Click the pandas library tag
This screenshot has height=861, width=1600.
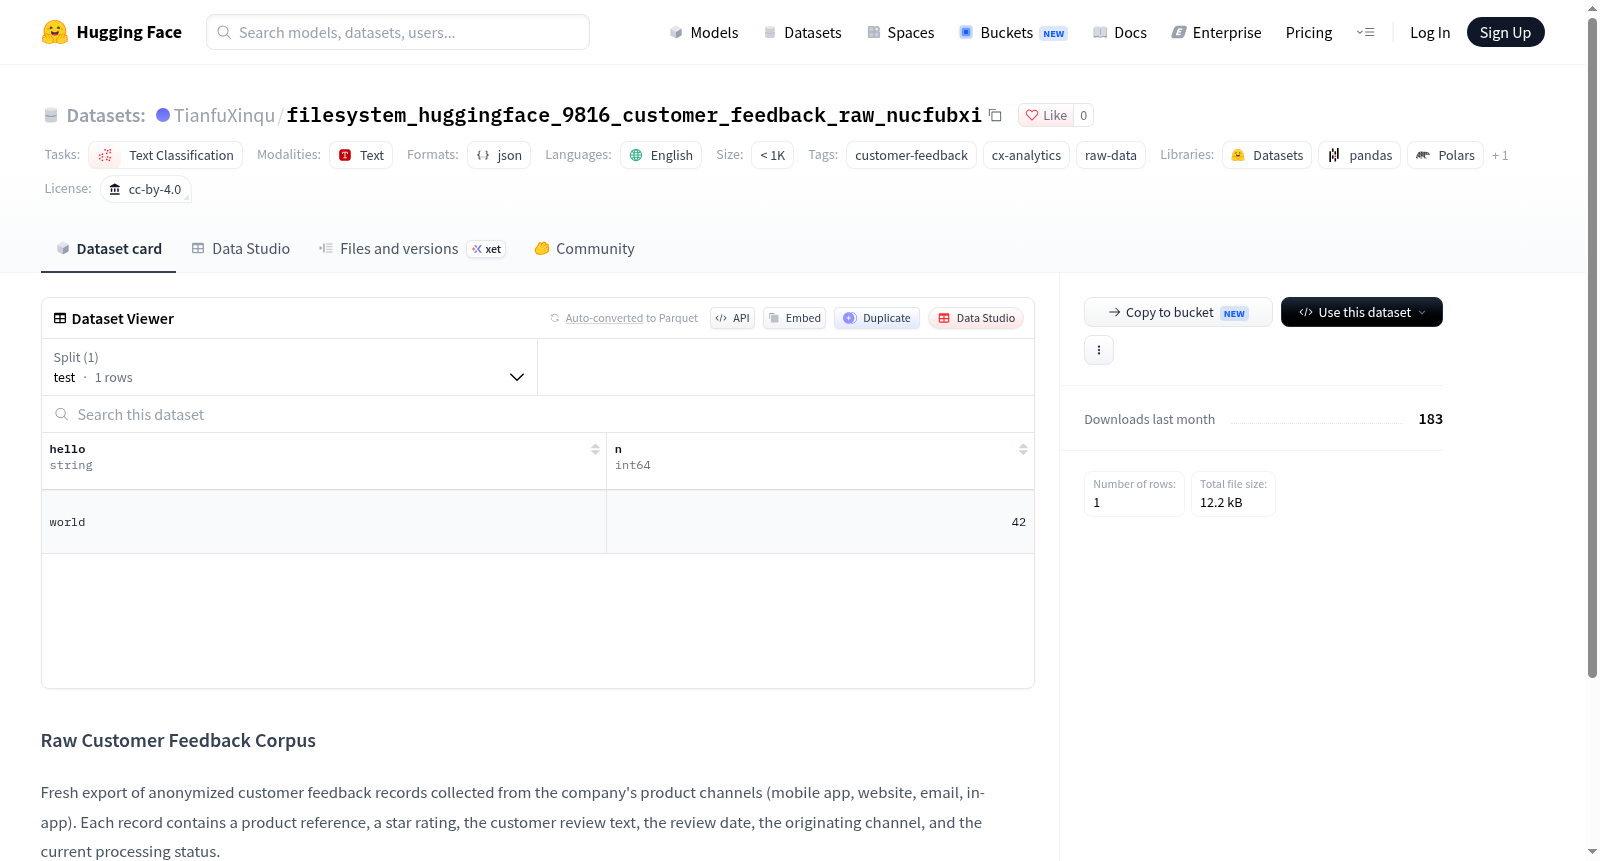pyautogui.click(x=1360, y=155)
